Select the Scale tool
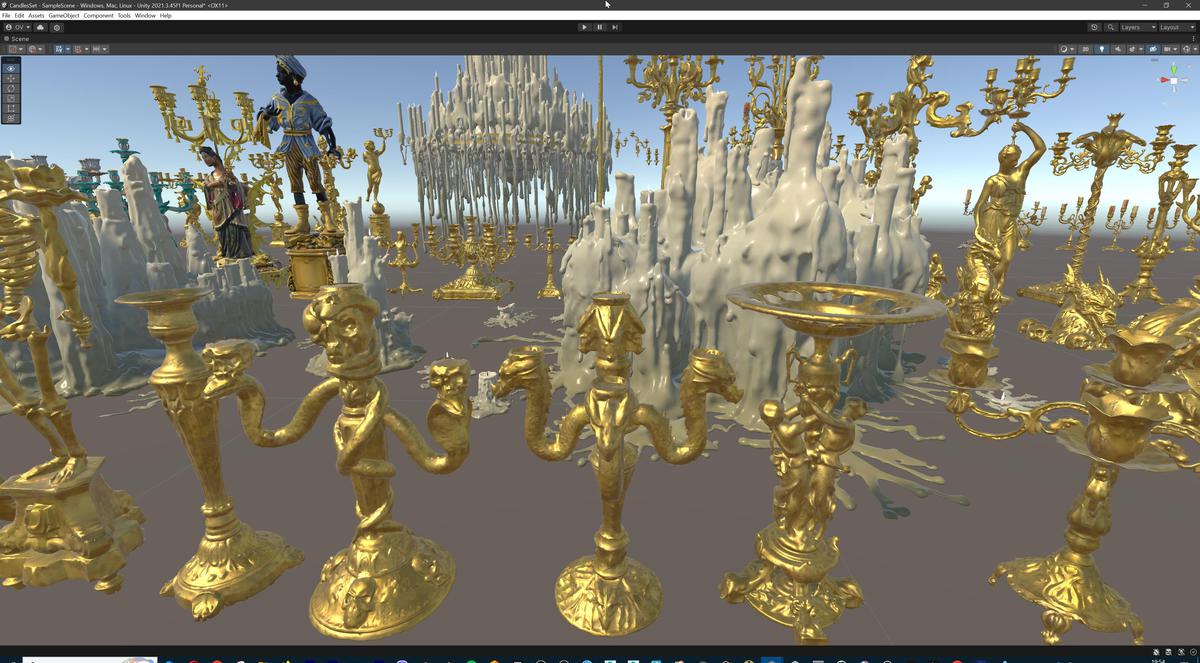 coord(9,99)
